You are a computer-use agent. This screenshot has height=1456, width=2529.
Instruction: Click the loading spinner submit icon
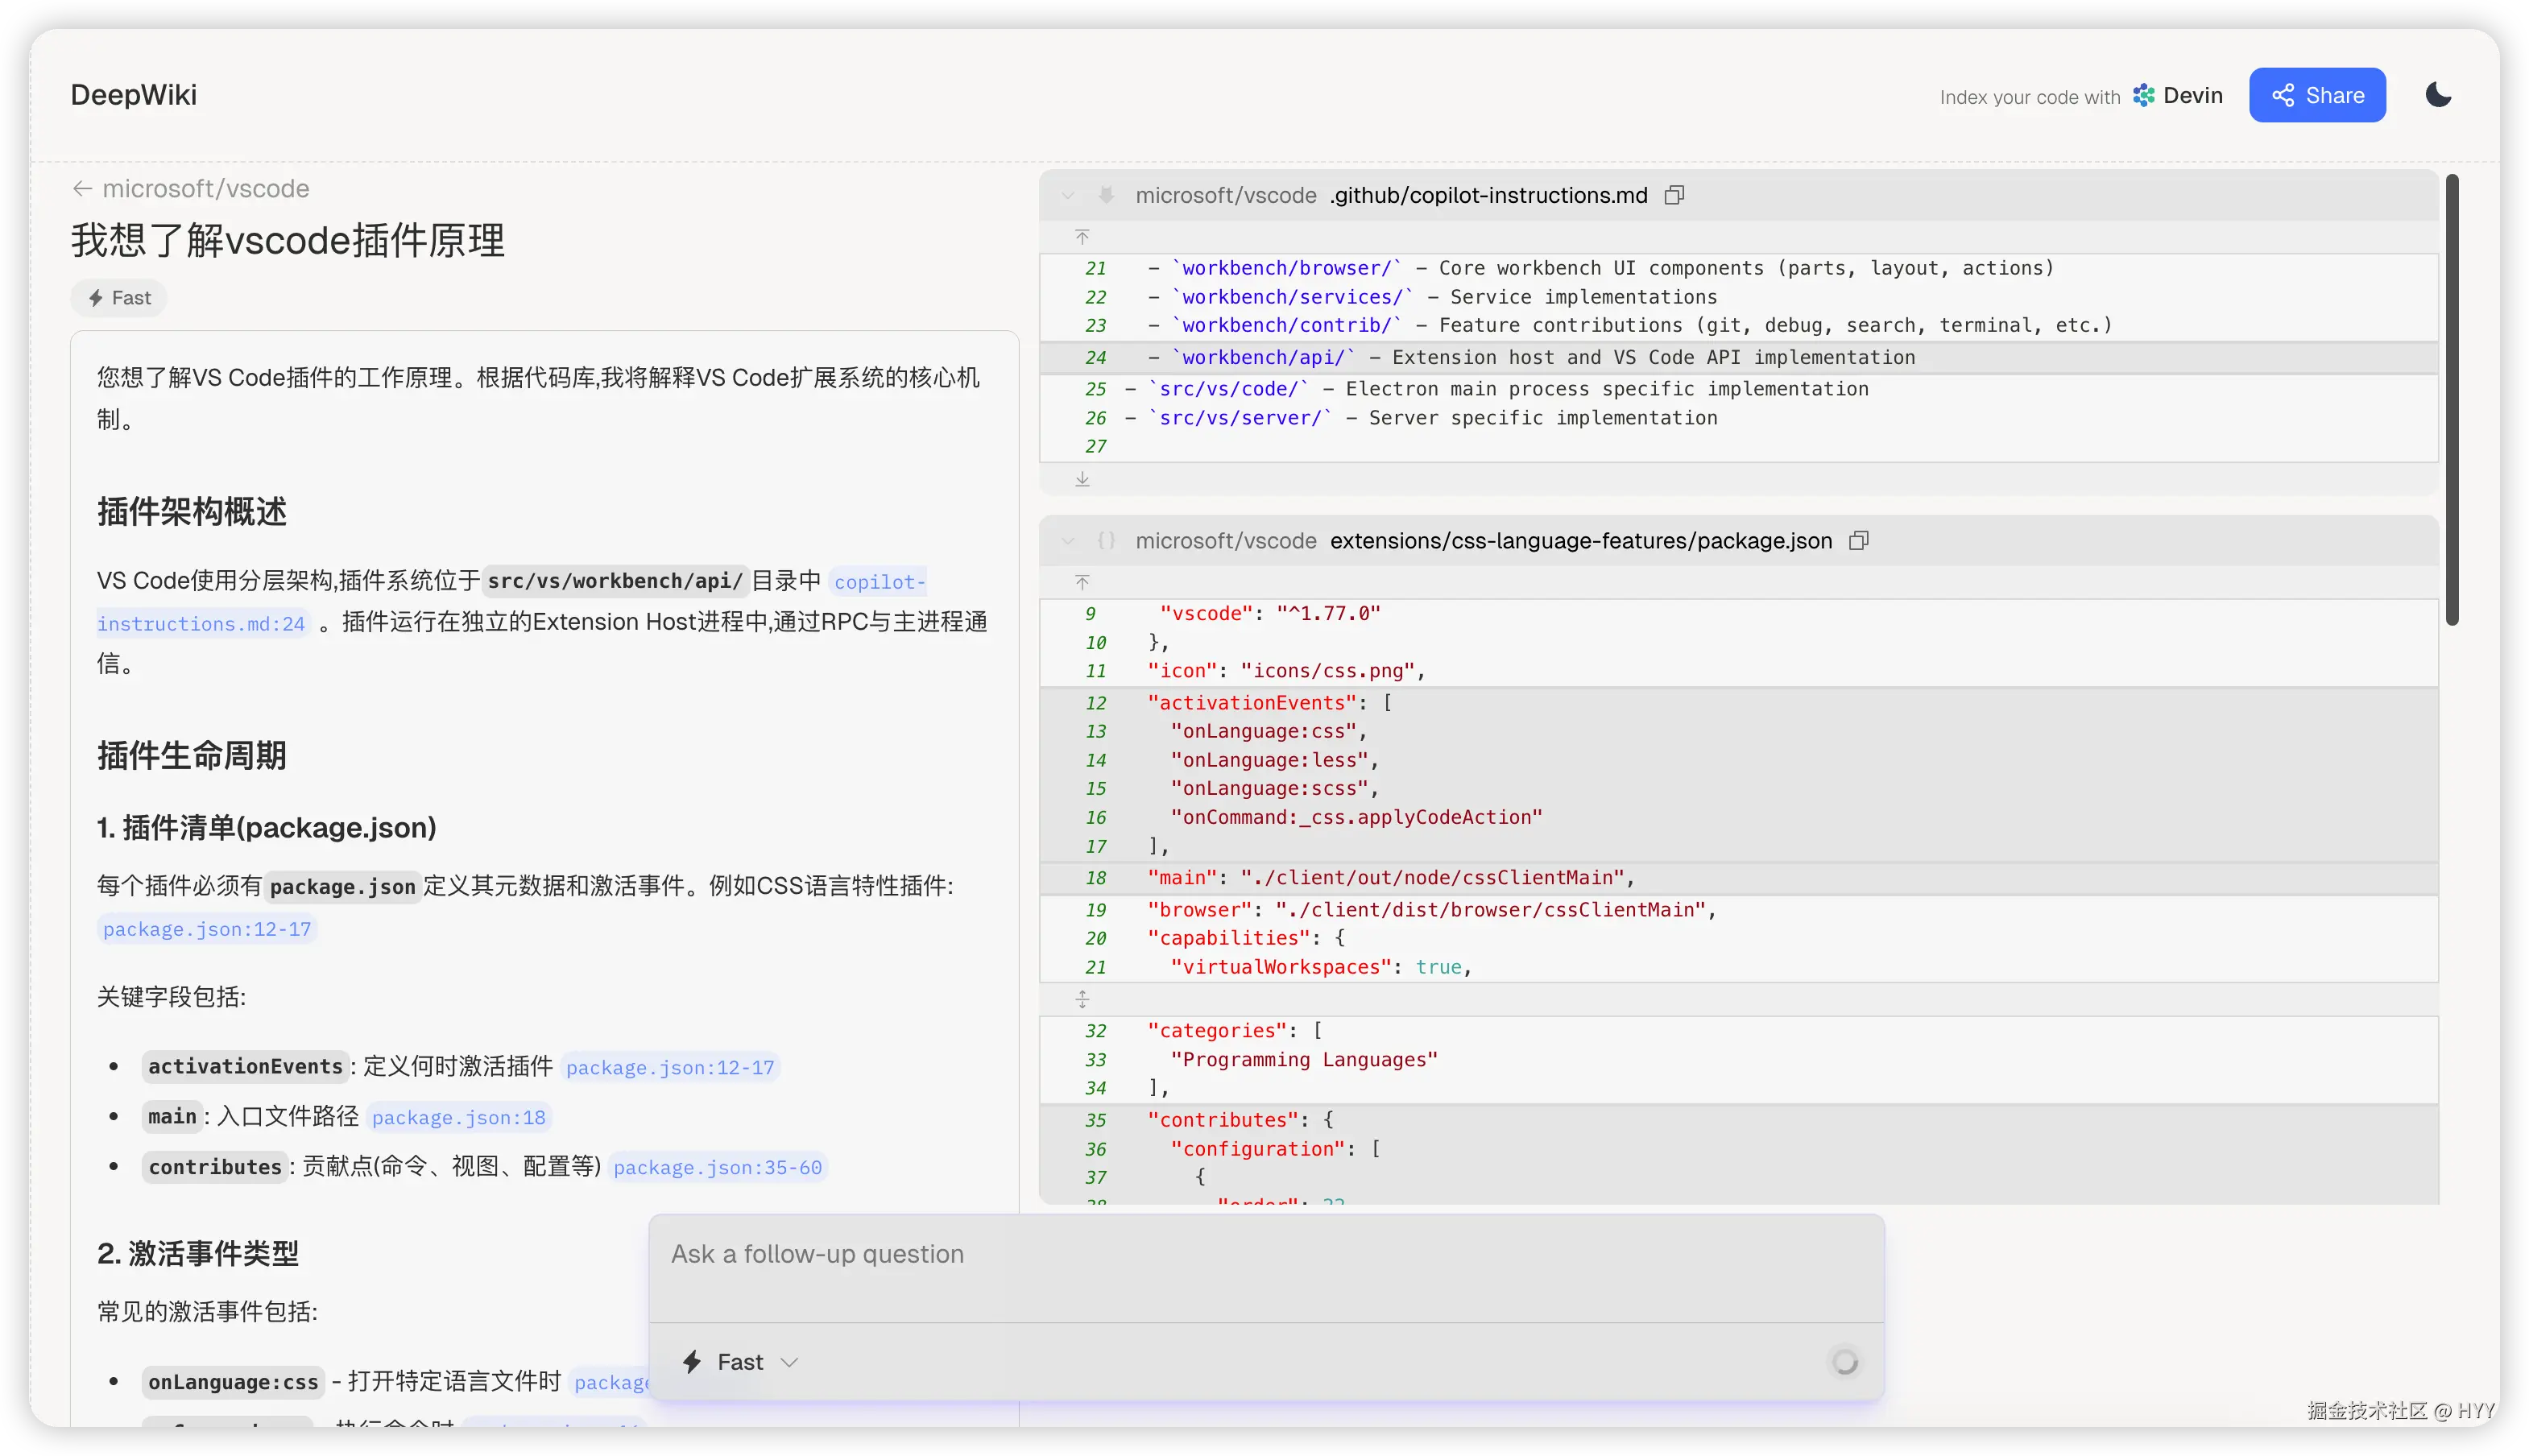pyautogui.click(x=1844, y=1362)
